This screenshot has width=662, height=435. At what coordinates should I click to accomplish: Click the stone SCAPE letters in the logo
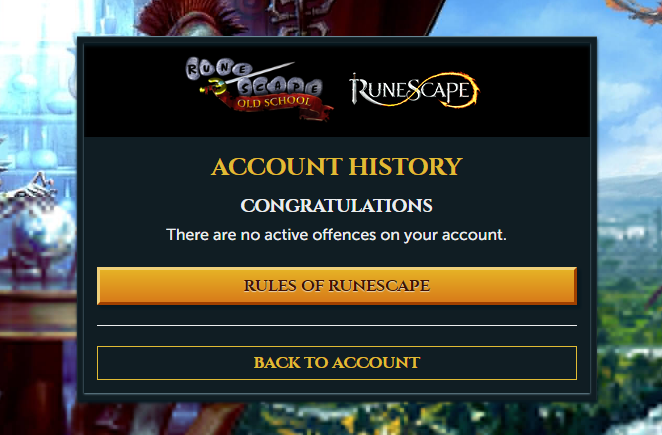[x=279, y=87]
